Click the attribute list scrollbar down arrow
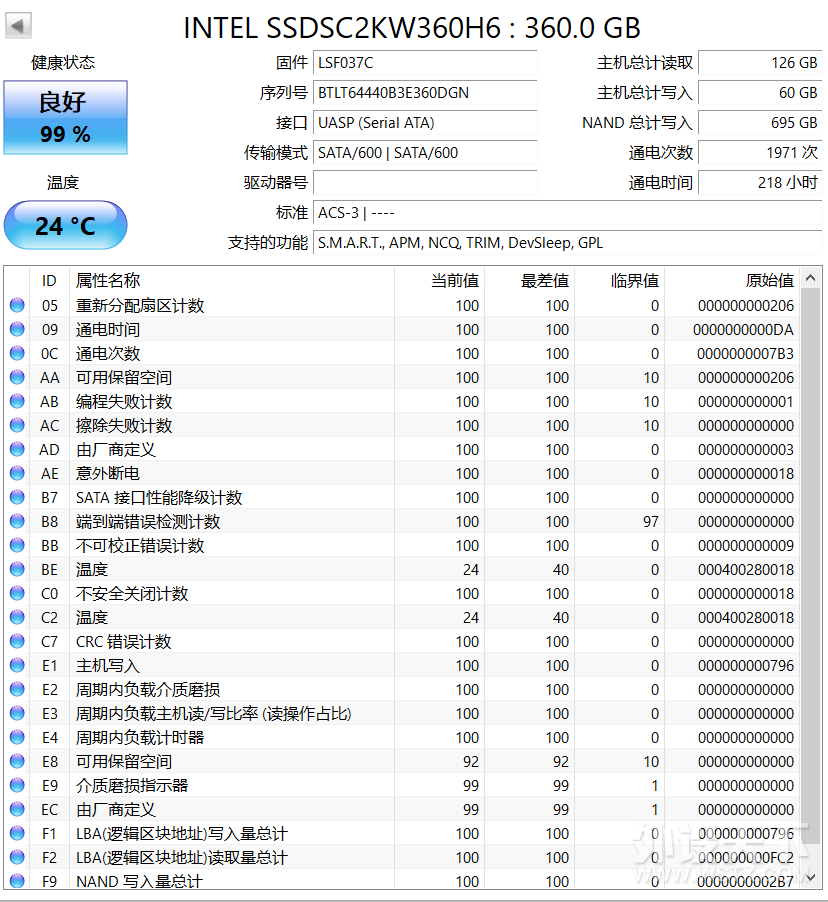 pos(811,878)
